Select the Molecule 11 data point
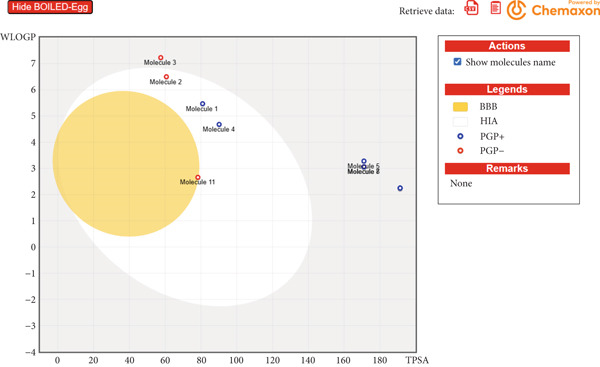 198,178
